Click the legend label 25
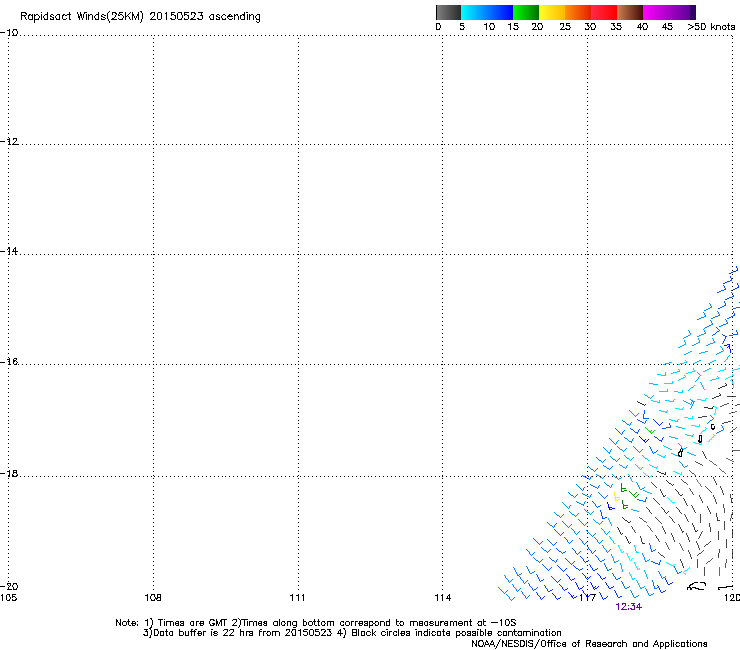The height and width of the screenshot is (650, 740). coord(565,27)
